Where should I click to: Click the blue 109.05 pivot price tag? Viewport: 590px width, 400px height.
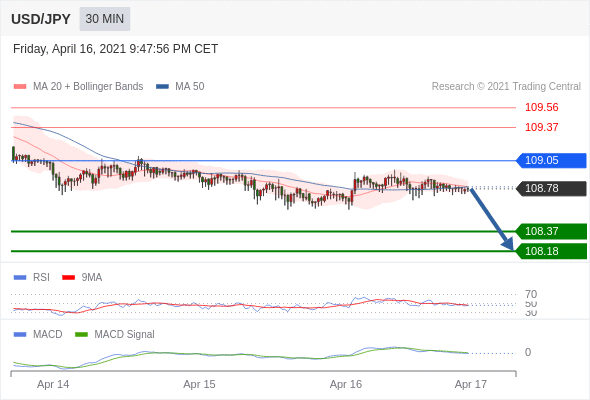551,160
